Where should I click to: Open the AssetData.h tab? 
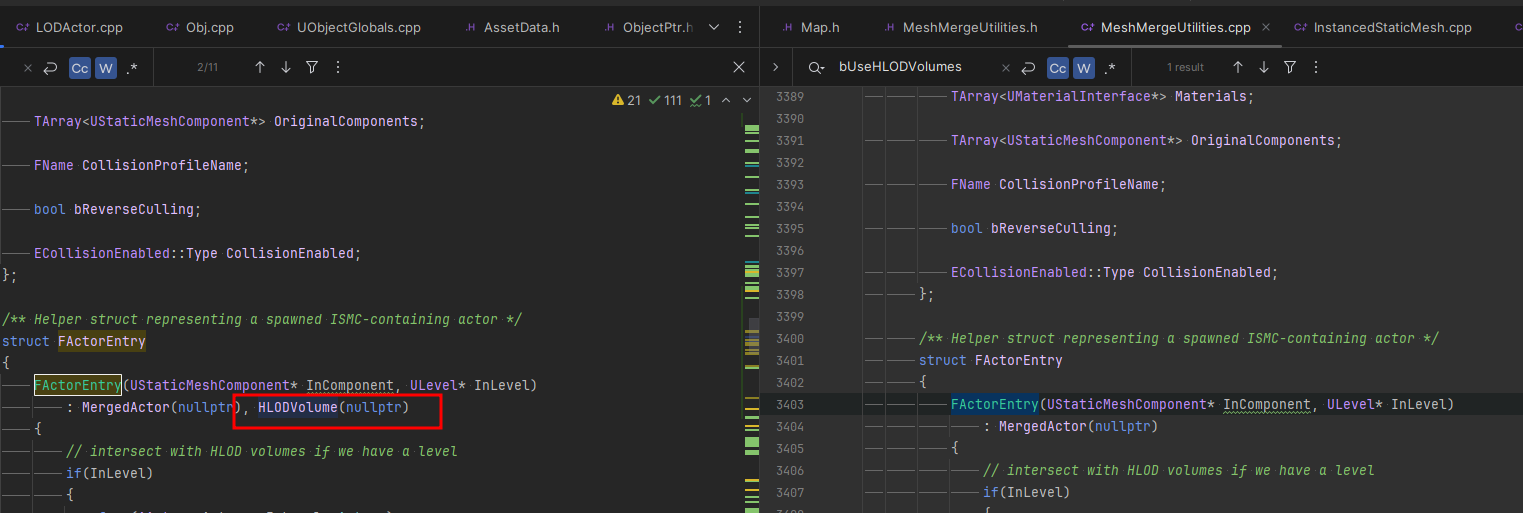[510, 27]
